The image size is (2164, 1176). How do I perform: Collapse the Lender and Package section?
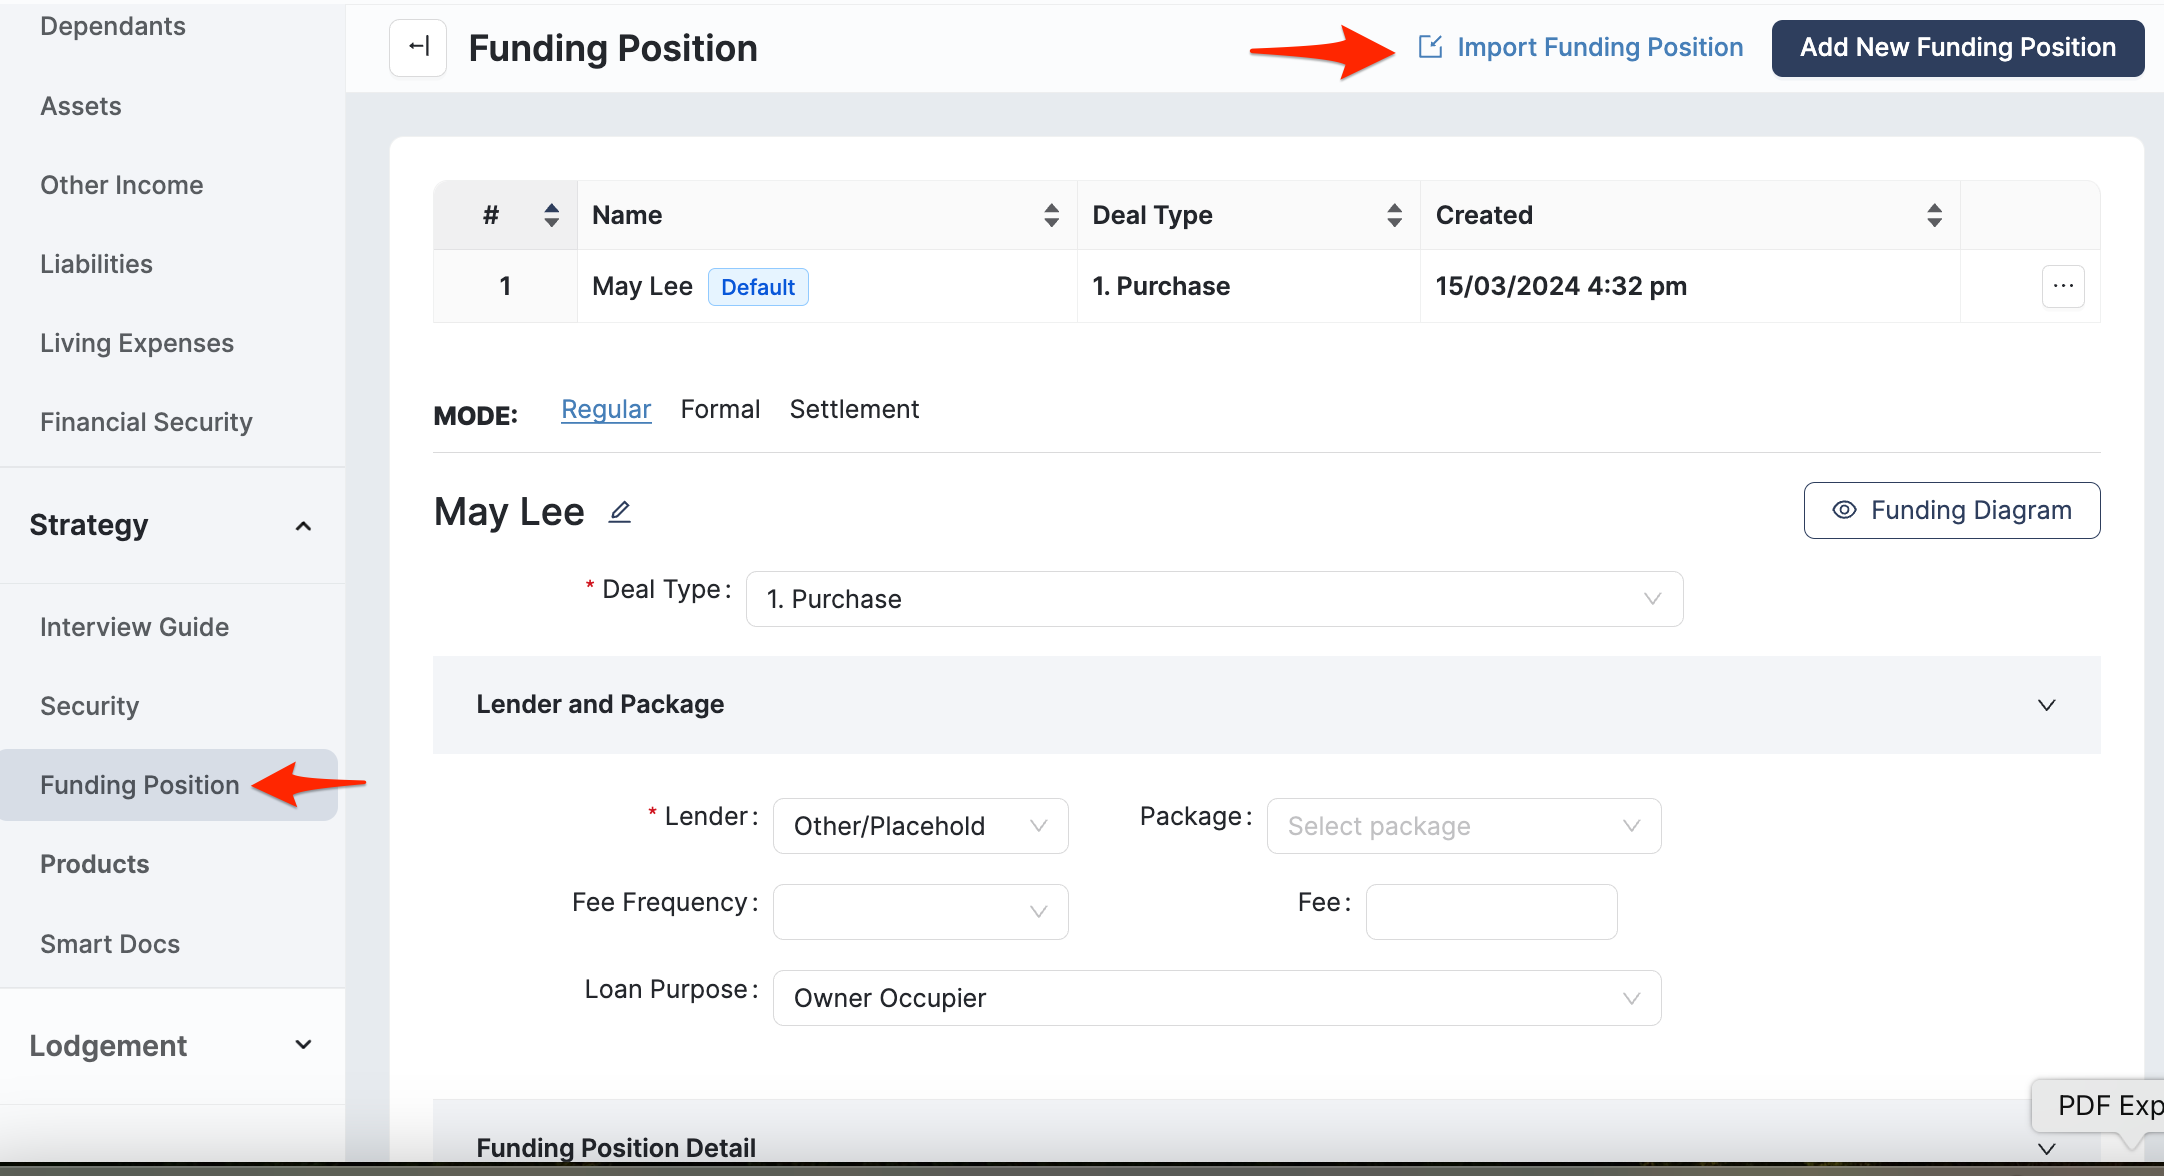(x=2046, y=705)
